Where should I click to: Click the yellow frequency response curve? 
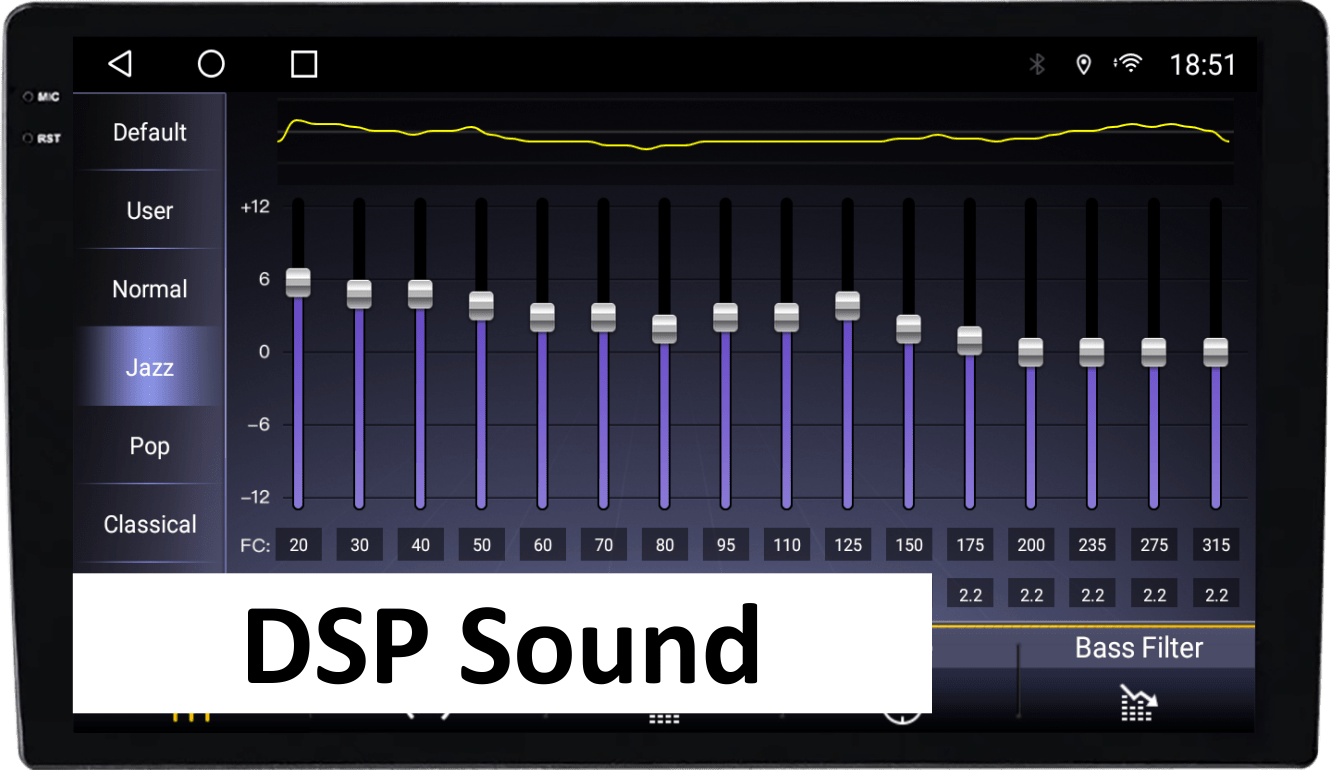click(754, 135)
